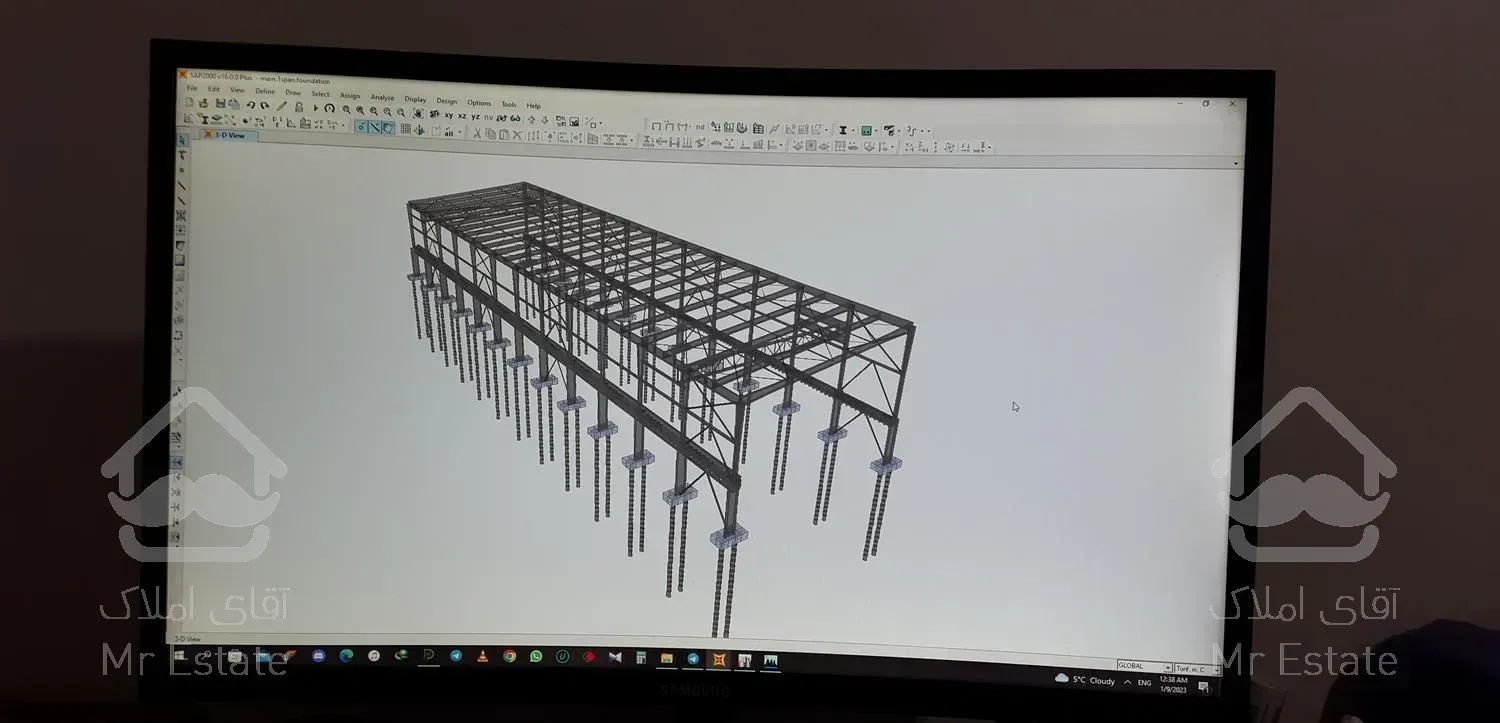Set the view to XY plane

(x=449, y=116)
